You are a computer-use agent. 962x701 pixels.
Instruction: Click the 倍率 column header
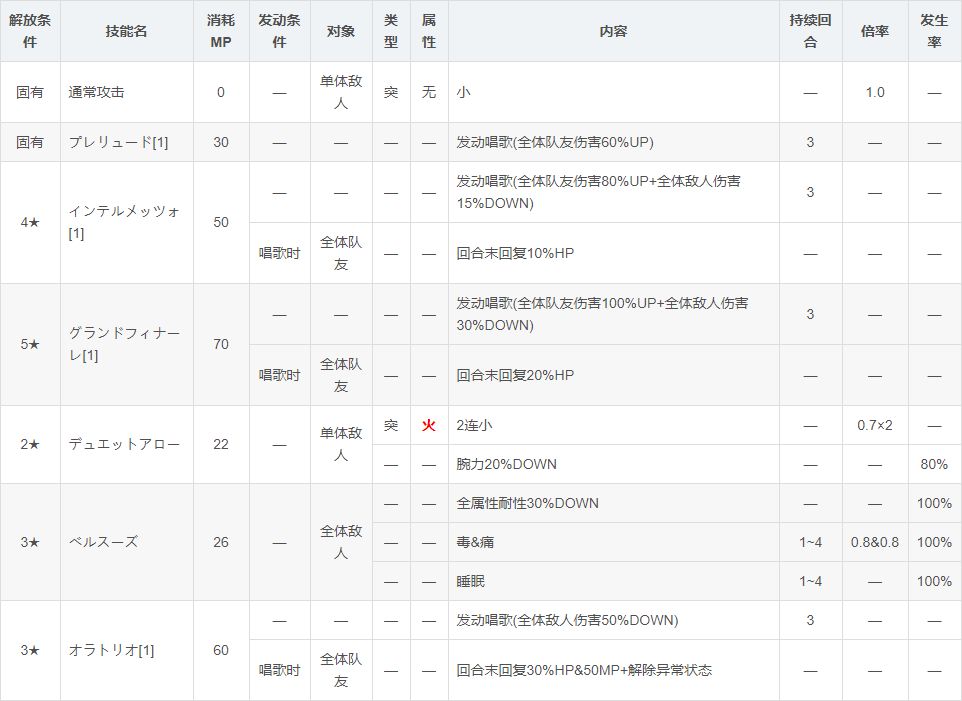point(875,31)
